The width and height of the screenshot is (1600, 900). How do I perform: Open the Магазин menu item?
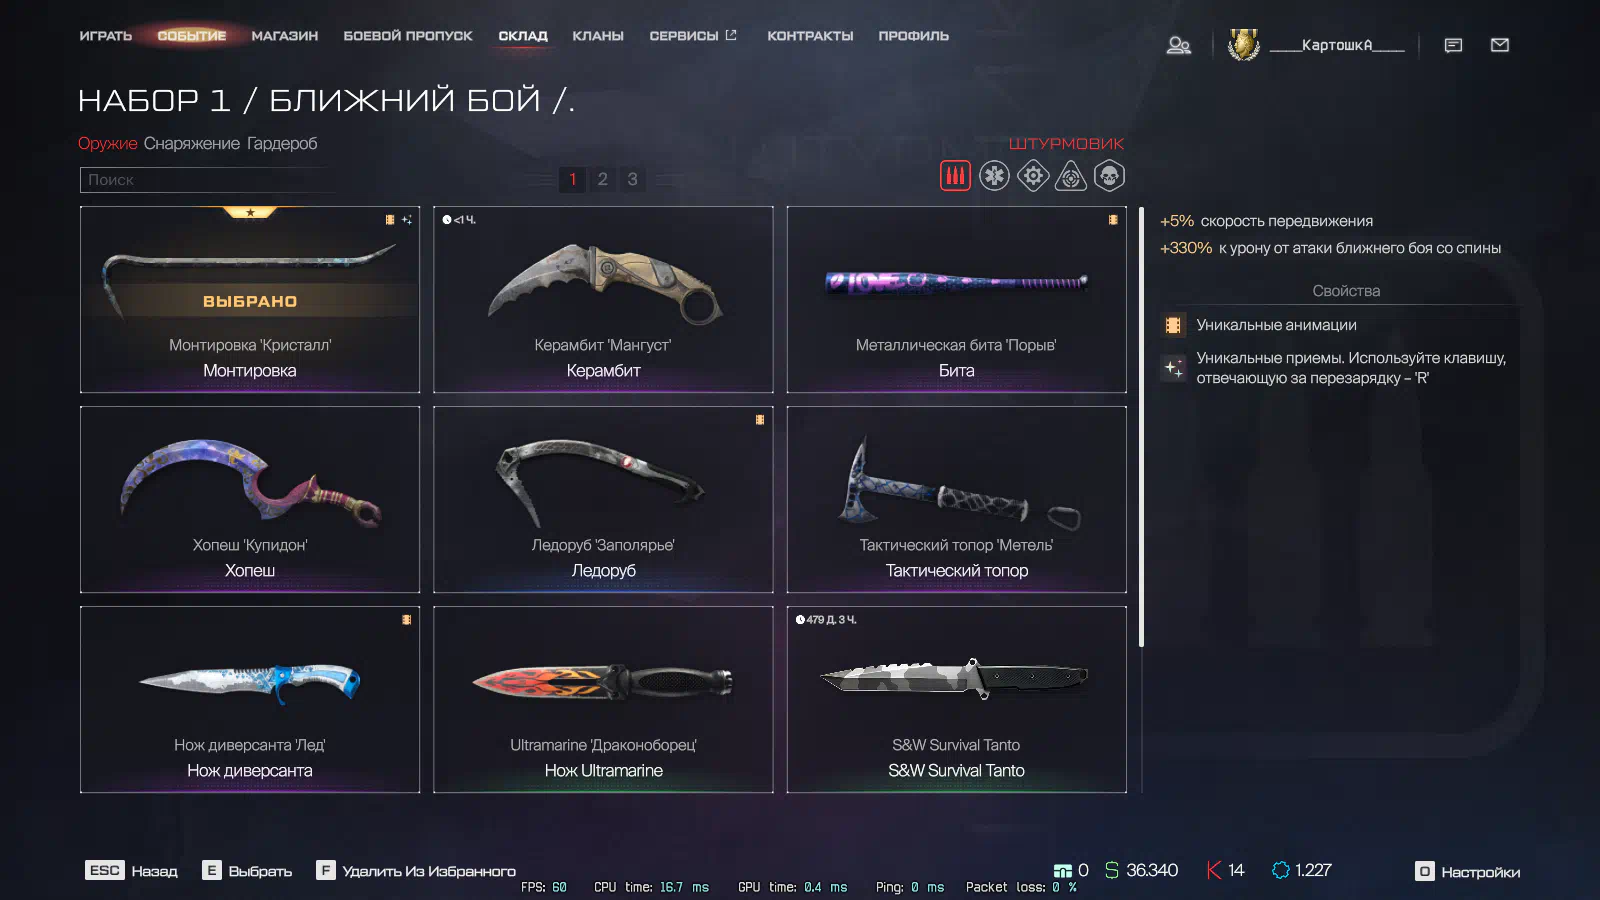pyautogui.click(x=285, y=36)
